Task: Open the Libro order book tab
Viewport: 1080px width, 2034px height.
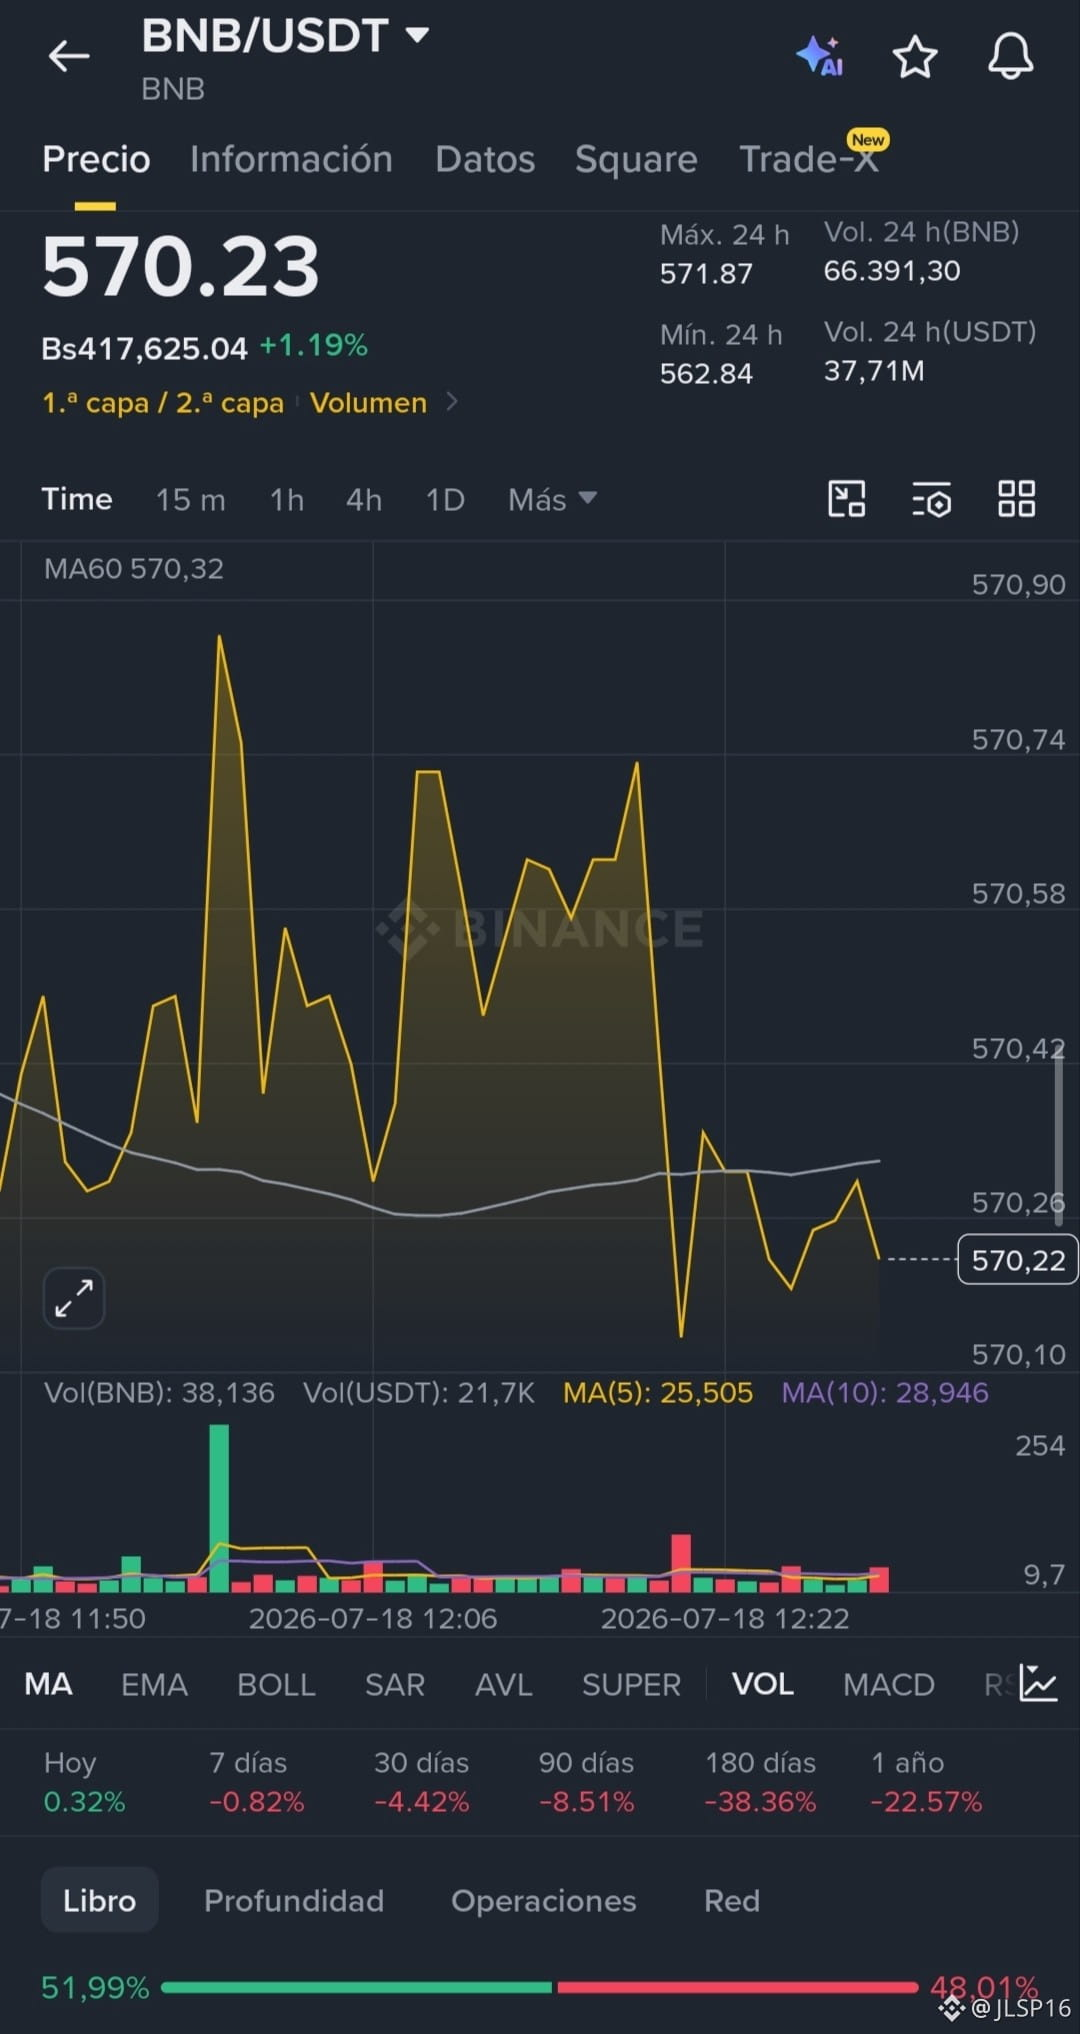Action: [99, 1900]
